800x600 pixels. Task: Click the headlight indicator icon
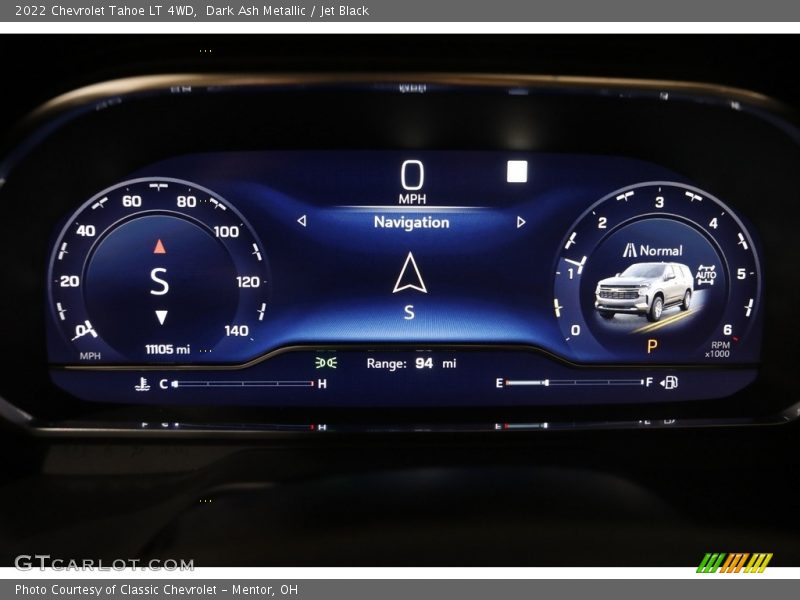point(326,363)
